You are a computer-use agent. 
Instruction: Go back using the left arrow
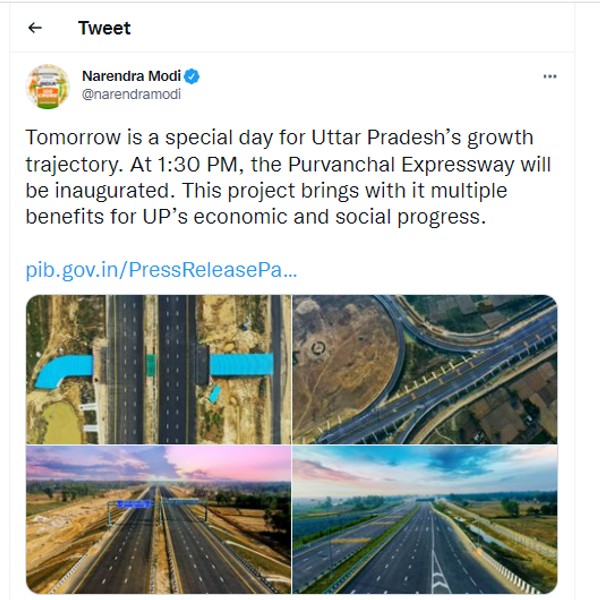tap(35, 28)
